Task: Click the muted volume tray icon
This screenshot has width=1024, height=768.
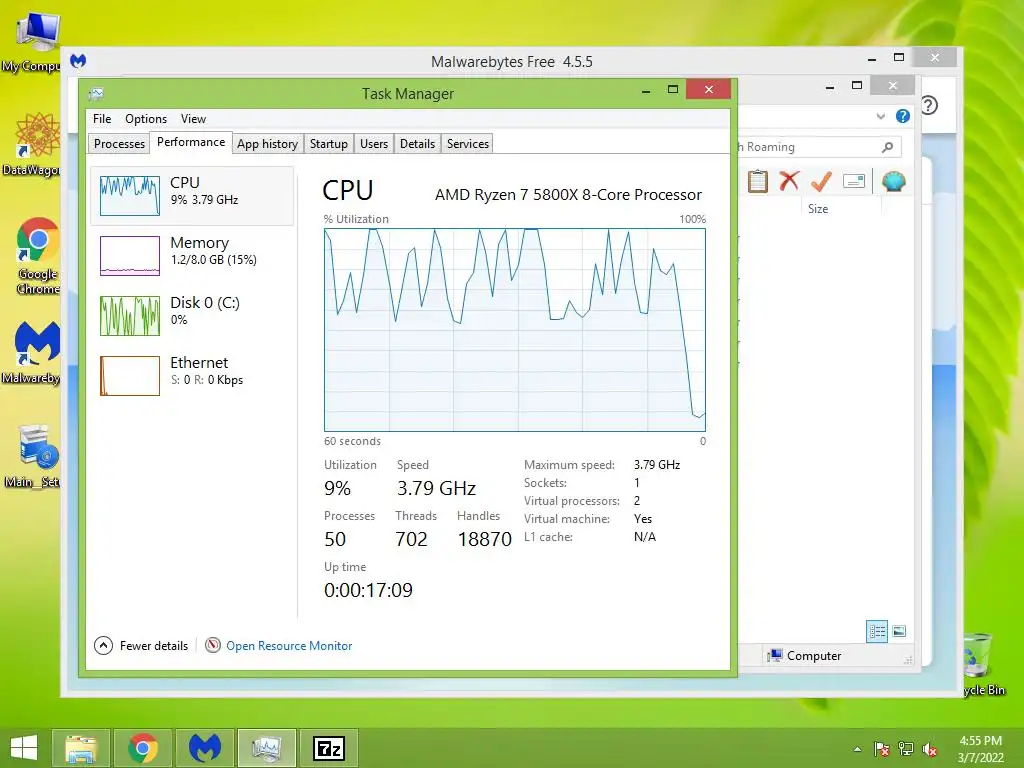Action: [x=930, y=749]
